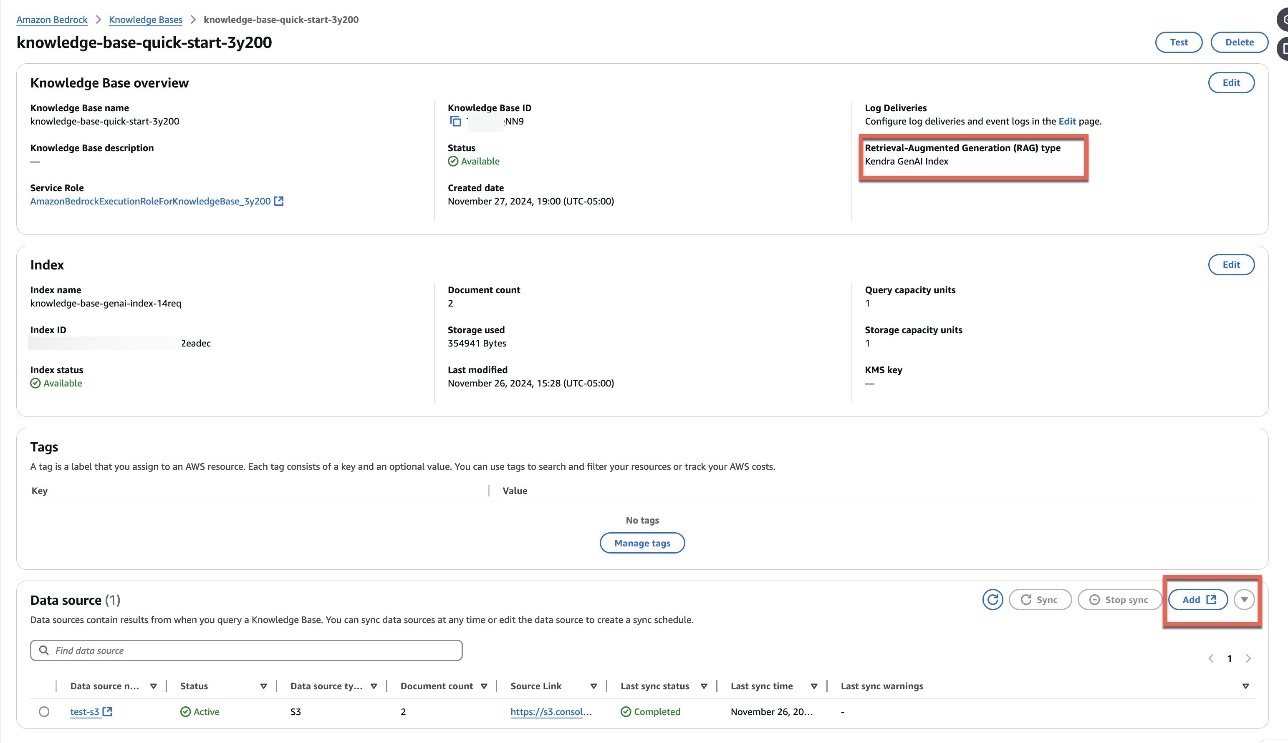Screen dimensions: 1288x743
Task: Sort by Last sync status column
Action: 703,686
